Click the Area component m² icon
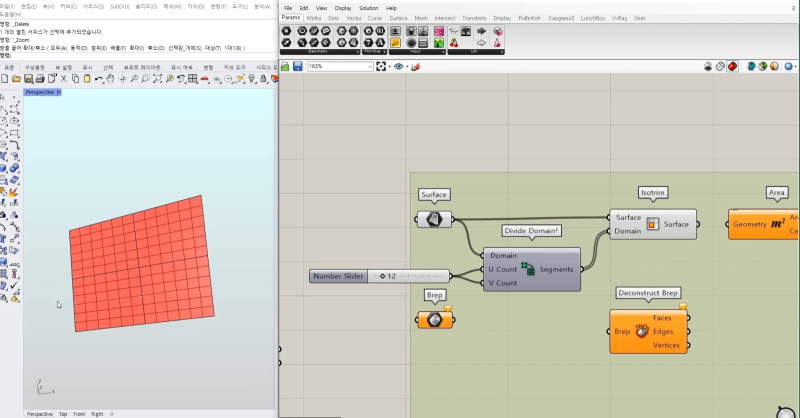Viewport: 800px width, 418px height. (778, 224)
